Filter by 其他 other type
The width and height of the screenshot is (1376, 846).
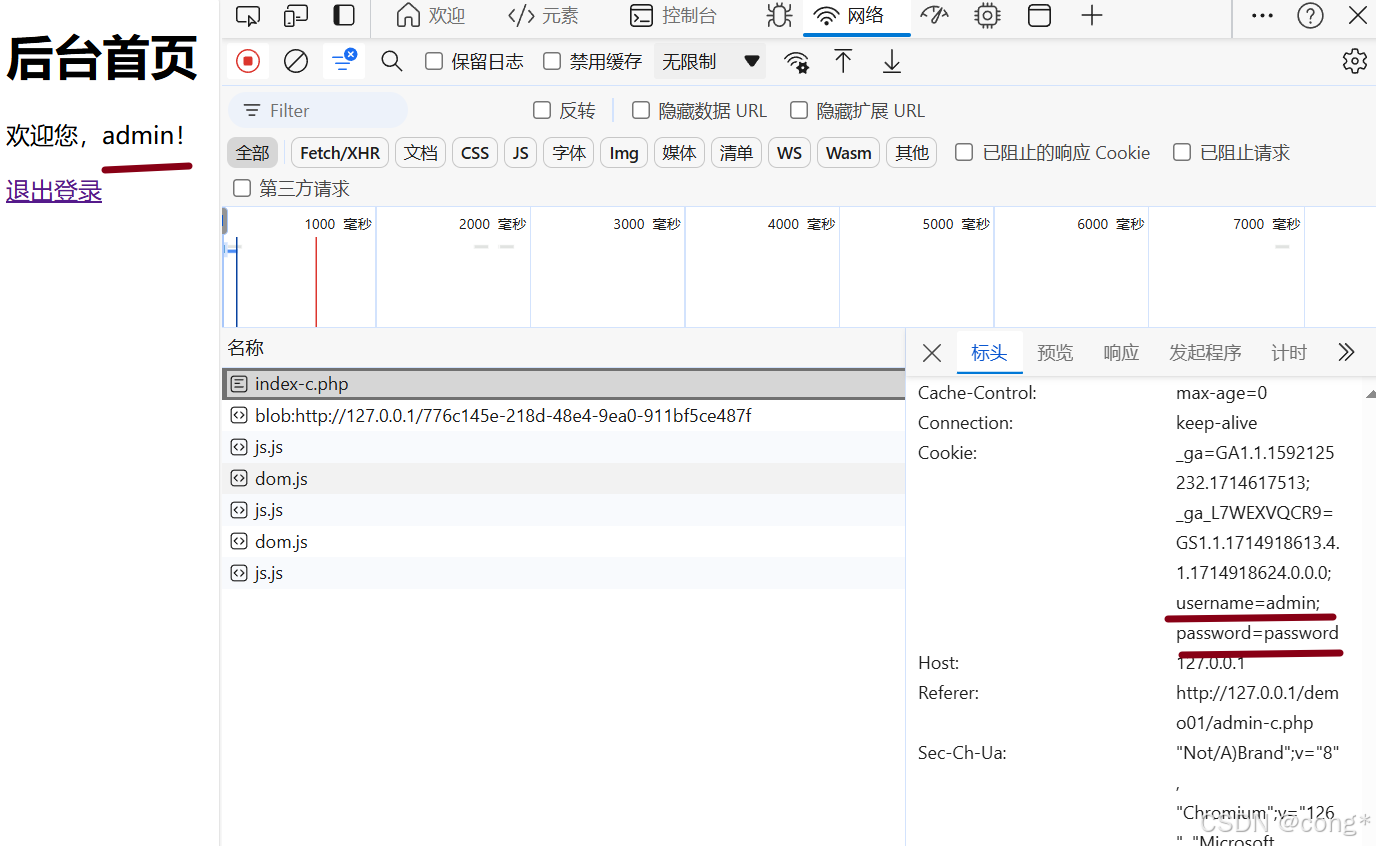coord(912,152)
